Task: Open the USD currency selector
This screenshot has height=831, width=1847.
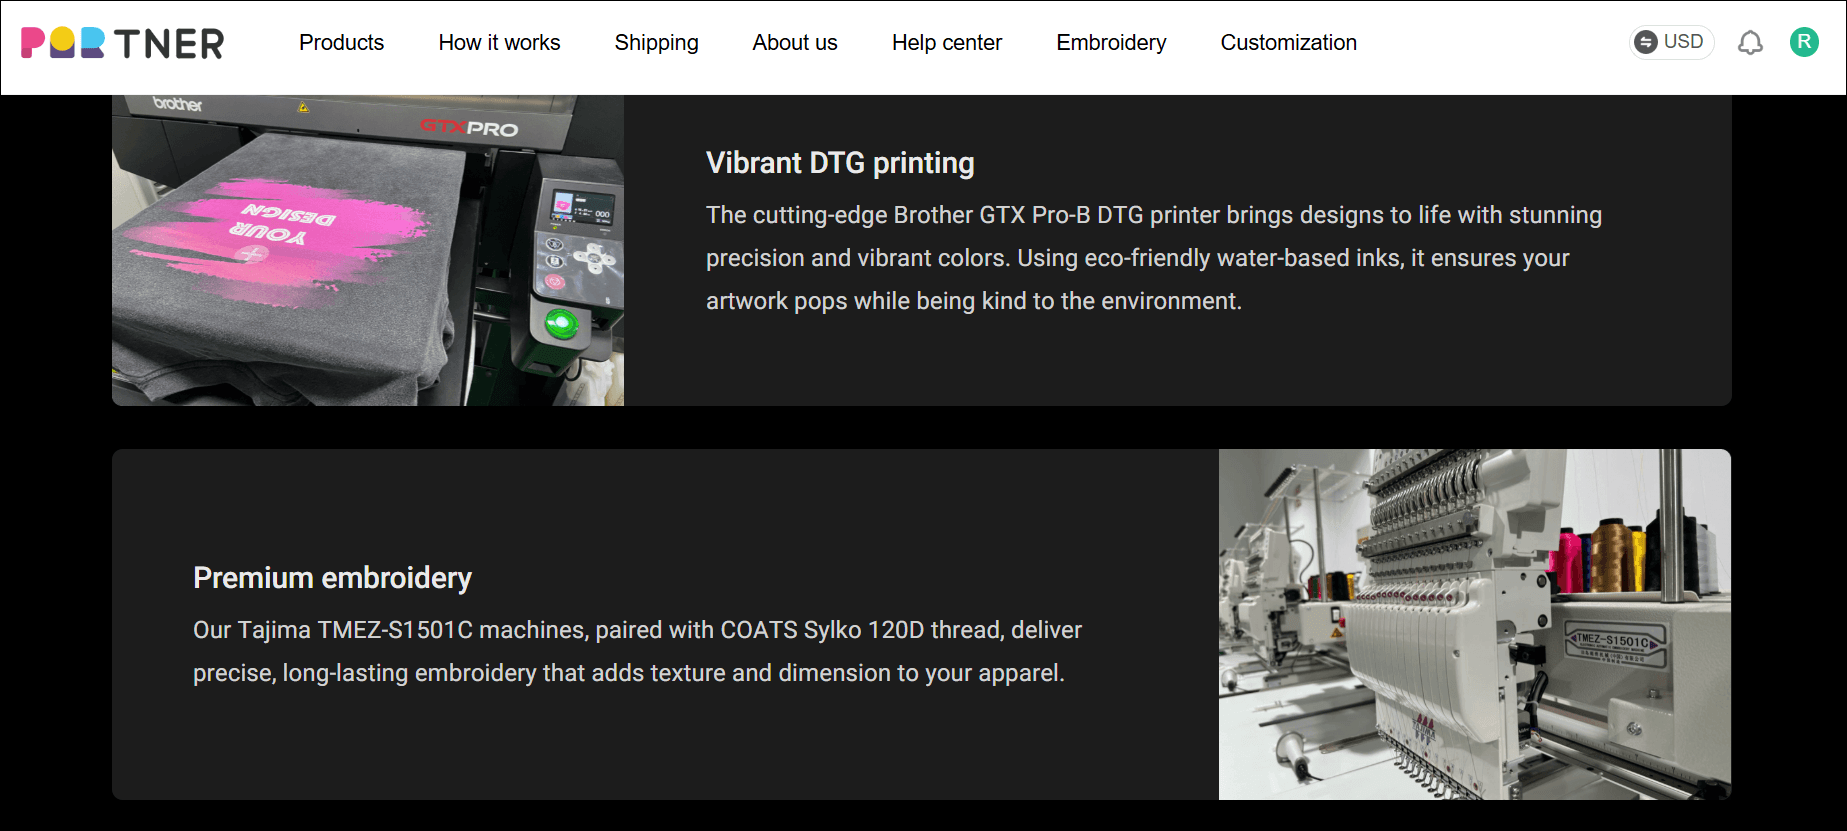Action: pos(1671,42)
